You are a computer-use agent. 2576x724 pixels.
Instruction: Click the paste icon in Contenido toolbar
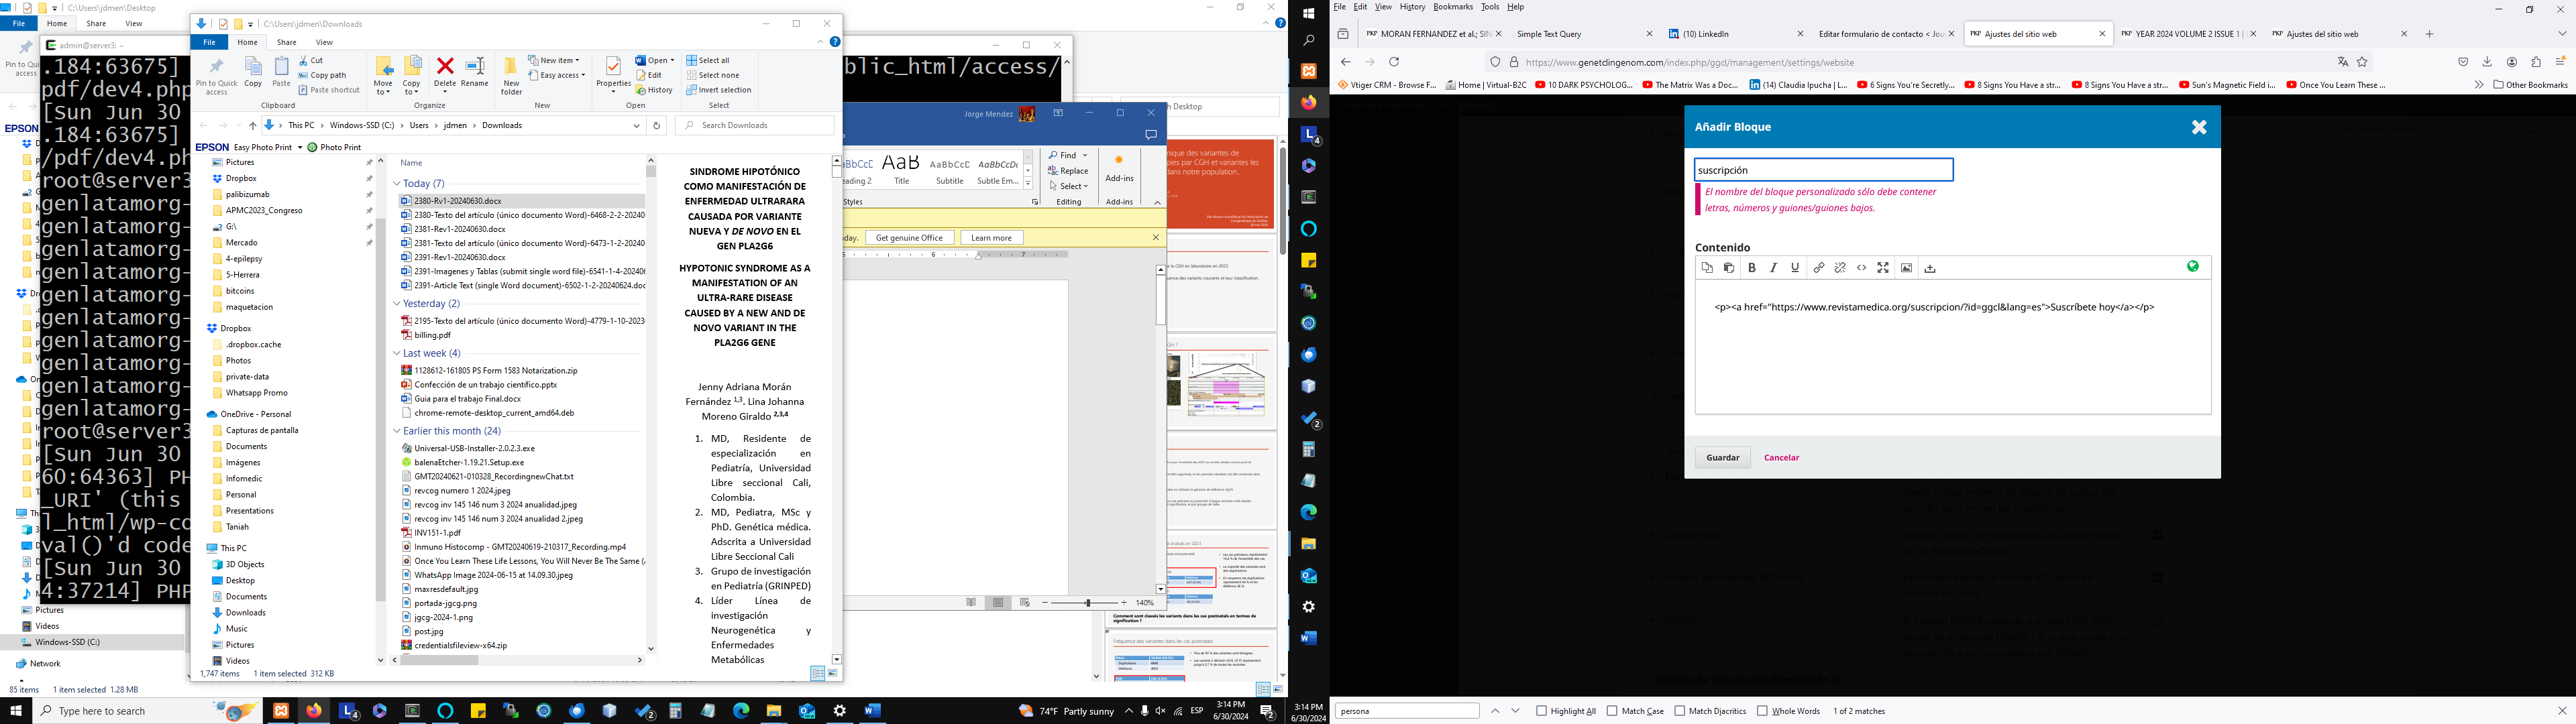(x=1729, y=268)
